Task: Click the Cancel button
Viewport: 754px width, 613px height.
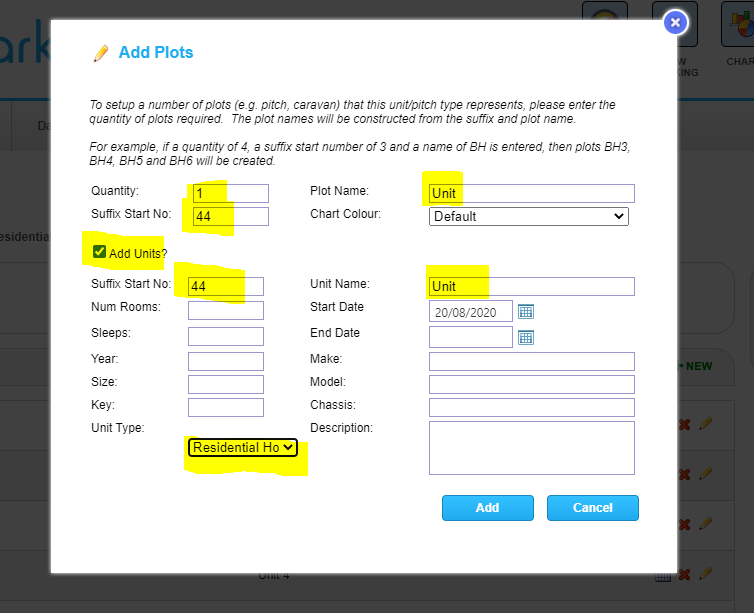Action: (592, 508)
